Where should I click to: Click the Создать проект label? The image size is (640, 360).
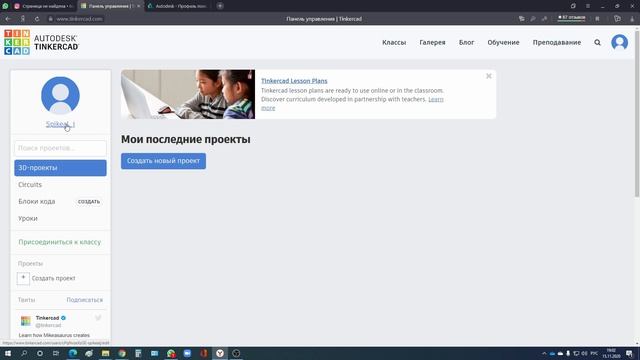point(53,278)
